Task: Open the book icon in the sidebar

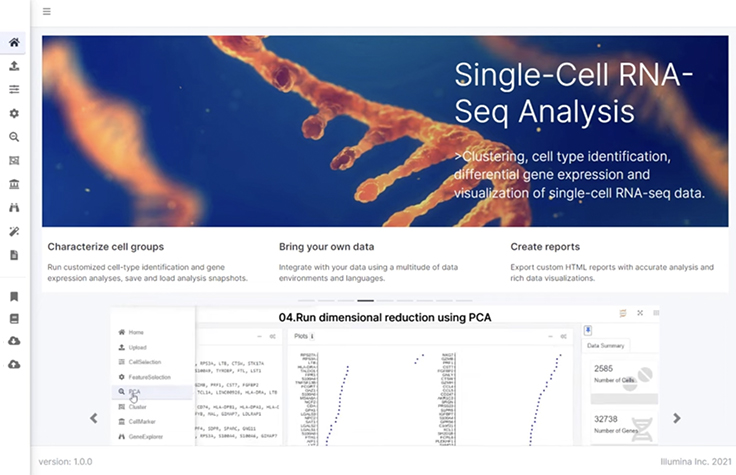Action: (14, 319)
